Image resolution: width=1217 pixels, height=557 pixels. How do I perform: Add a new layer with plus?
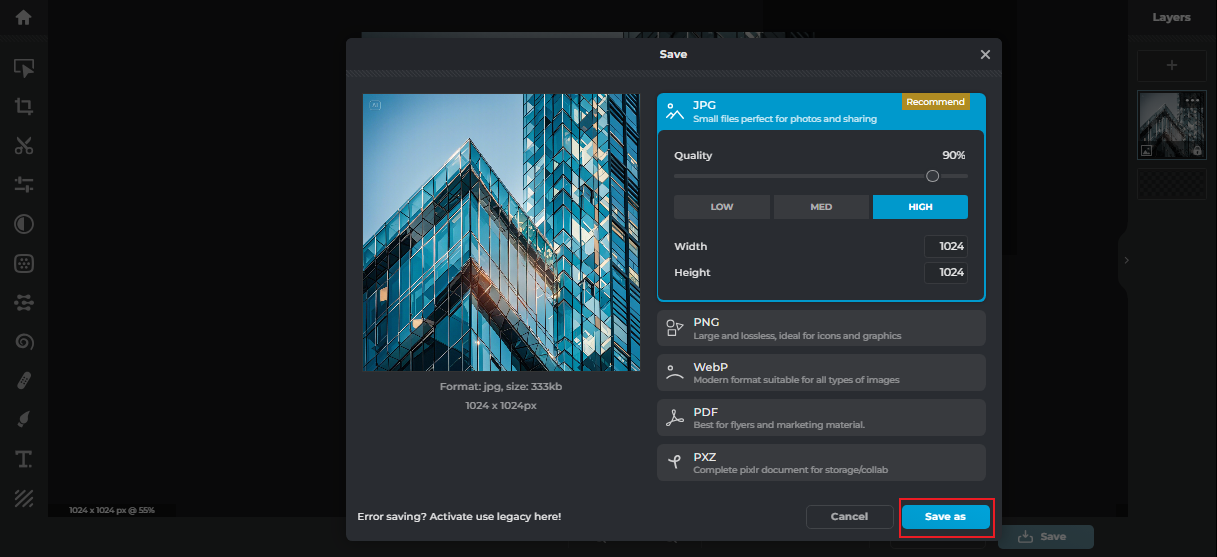point(1172,66)
